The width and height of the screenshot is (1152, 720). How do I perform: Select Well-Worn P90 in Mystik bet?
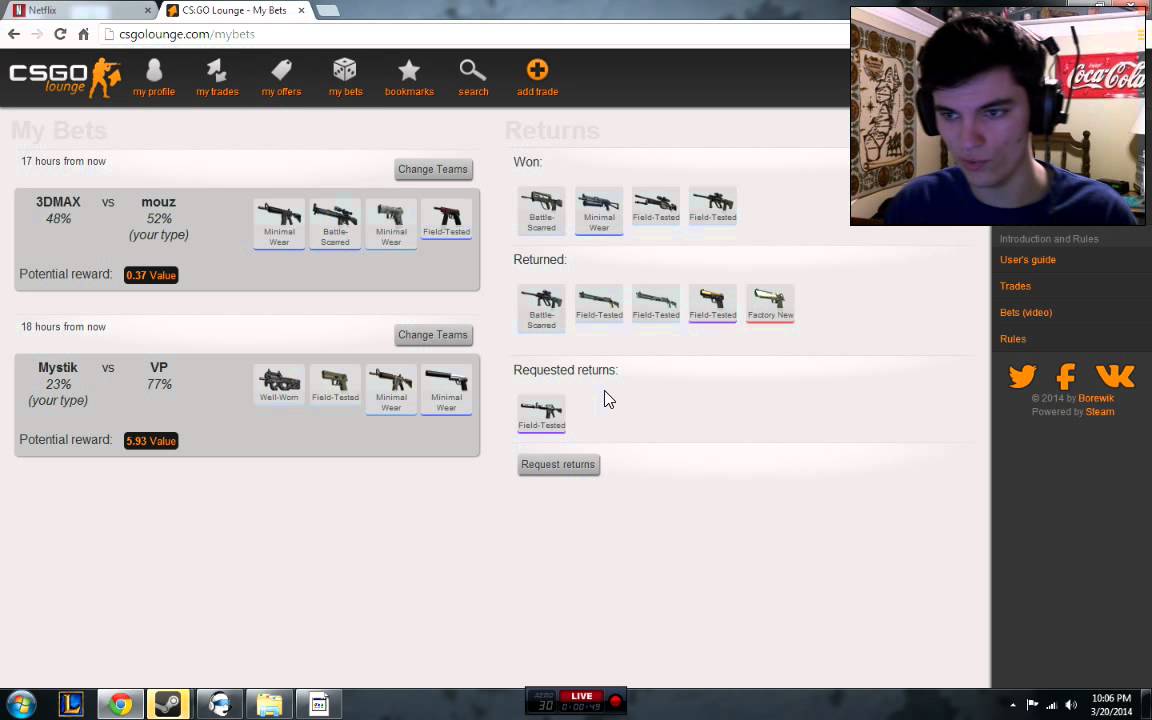click(279, 384)
